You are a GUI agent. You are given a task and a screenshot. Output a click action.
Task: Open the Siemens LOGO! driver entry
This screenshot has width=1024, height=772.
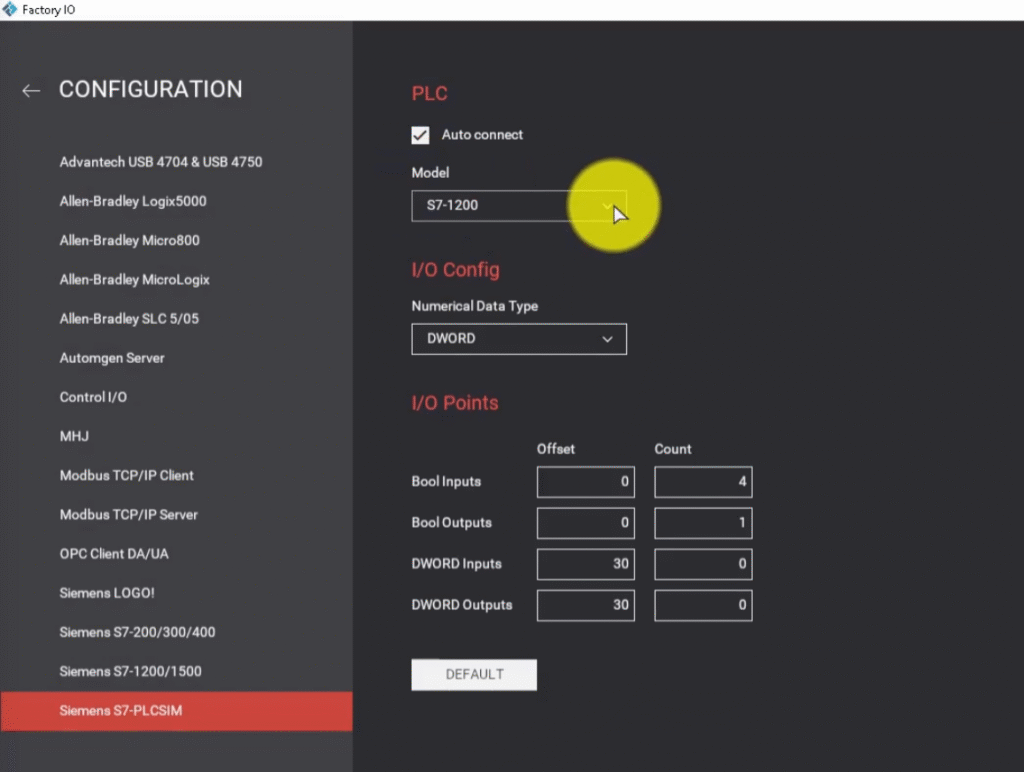107,593
